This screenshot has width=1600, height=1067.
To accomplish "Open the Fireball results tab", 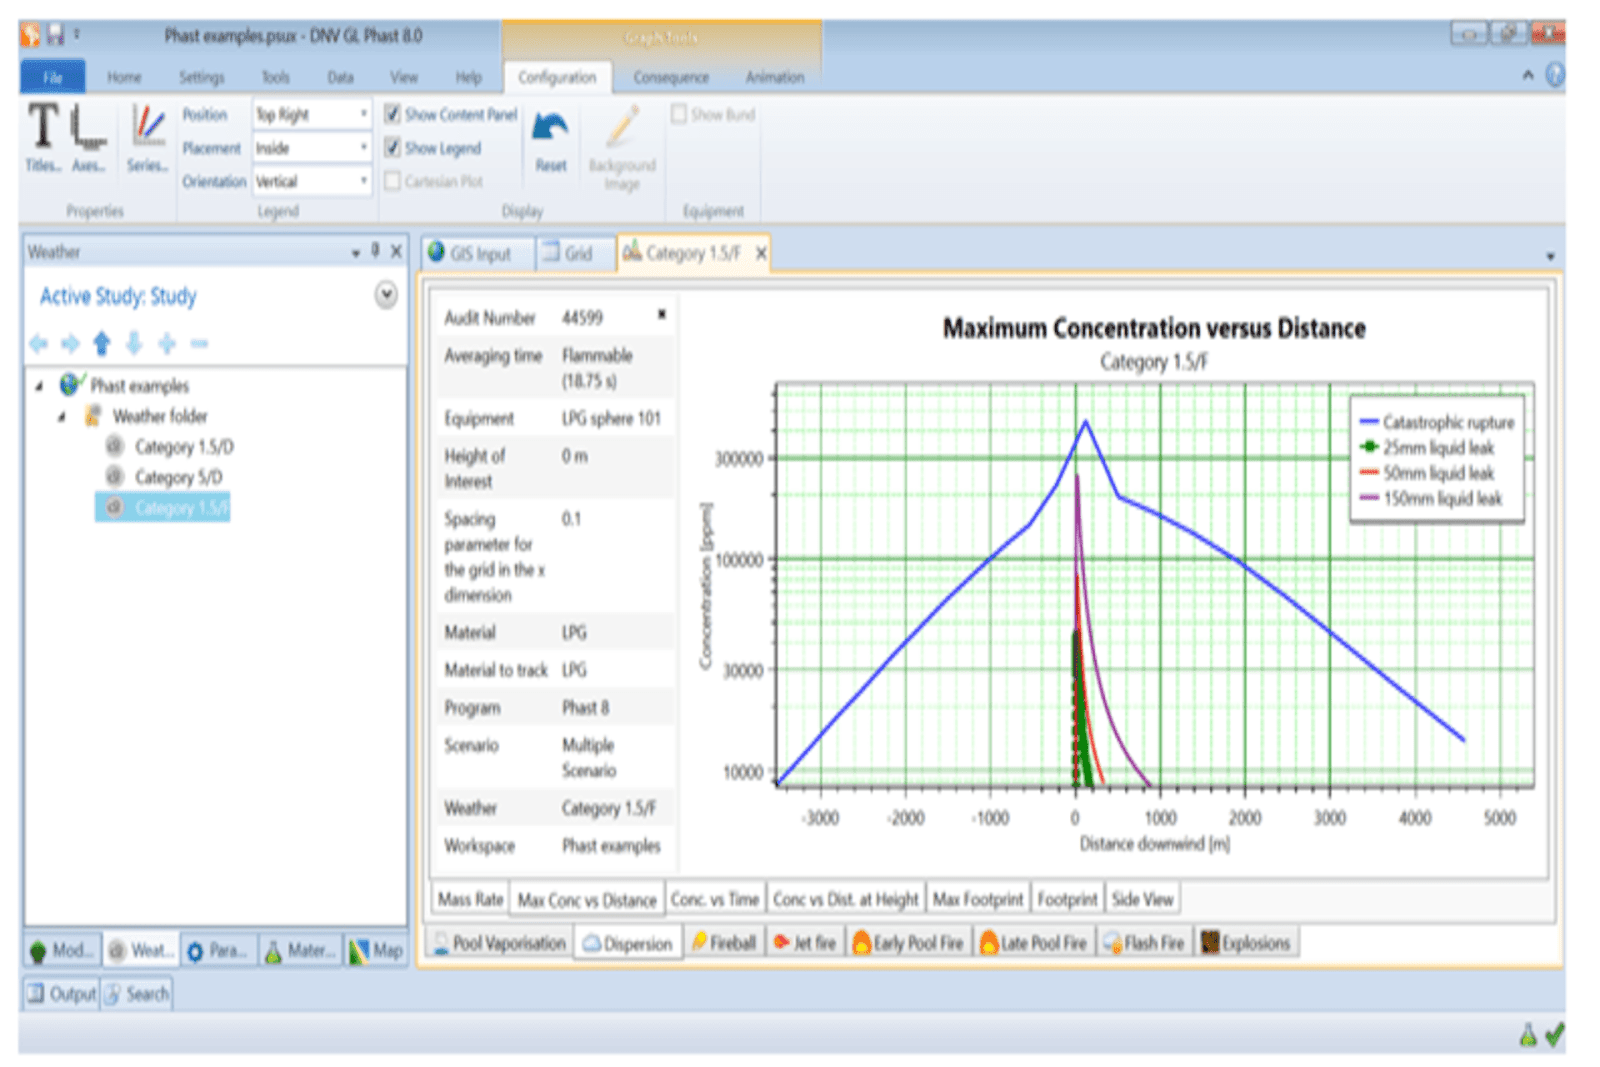I will pos(724,943).
